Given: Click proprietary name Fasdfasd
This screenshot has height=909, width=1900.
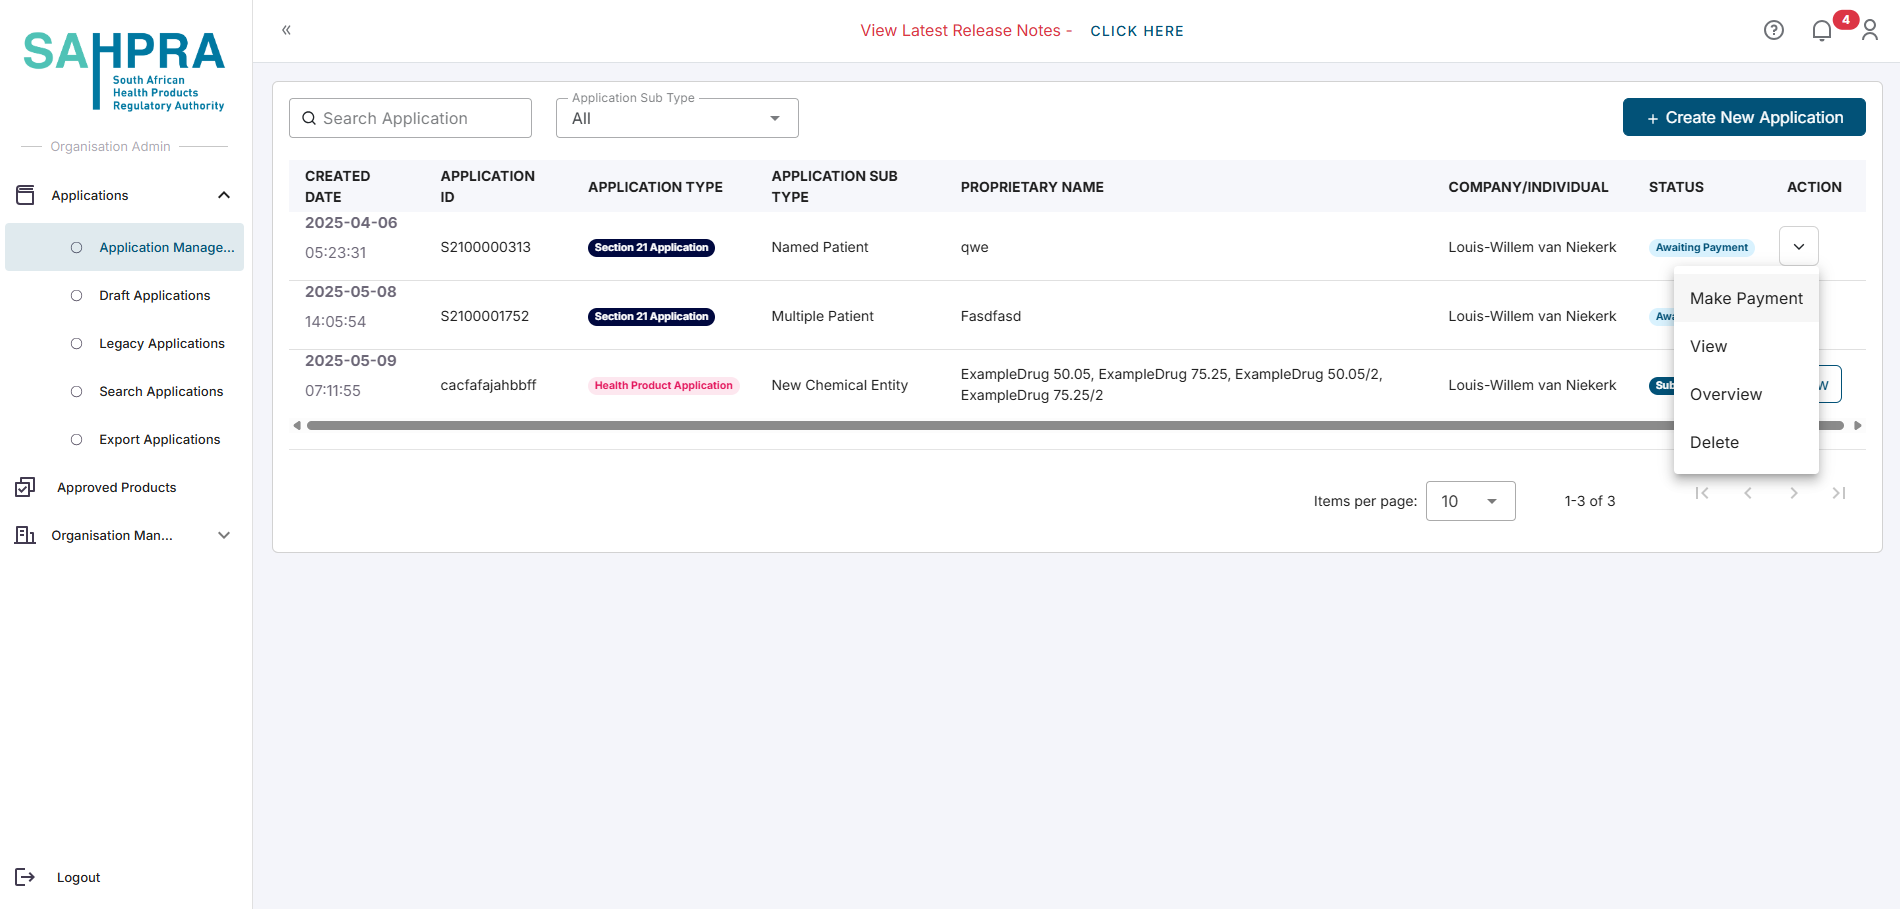Looking at the screenshot, I should click(x=991, y=316).
